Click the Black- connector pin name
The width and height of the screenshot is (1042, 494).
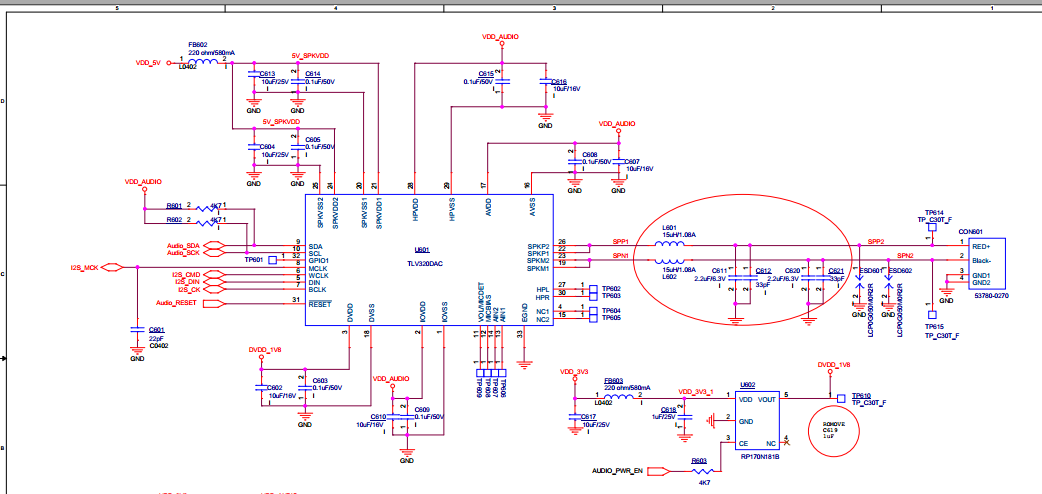coord(983,260)
